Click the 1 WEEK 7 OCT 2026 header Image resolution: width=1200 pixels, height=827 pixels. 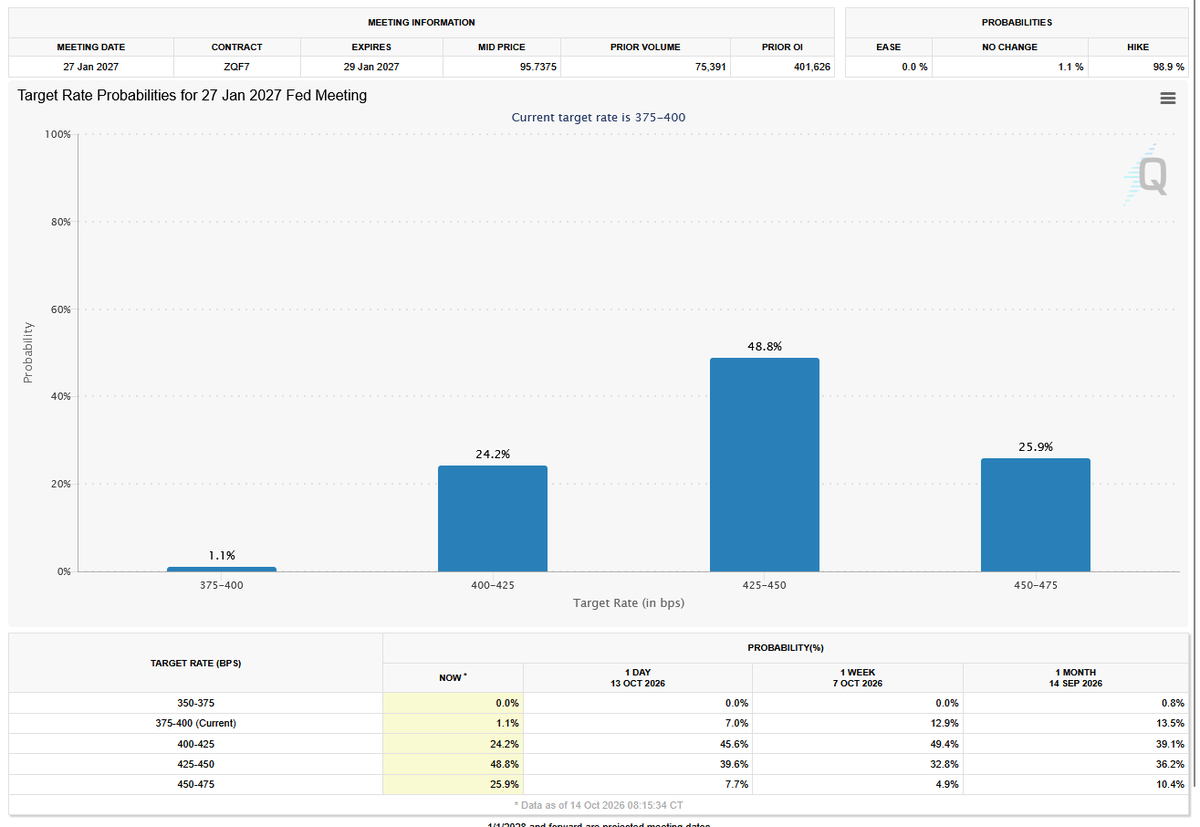[857, 677]
